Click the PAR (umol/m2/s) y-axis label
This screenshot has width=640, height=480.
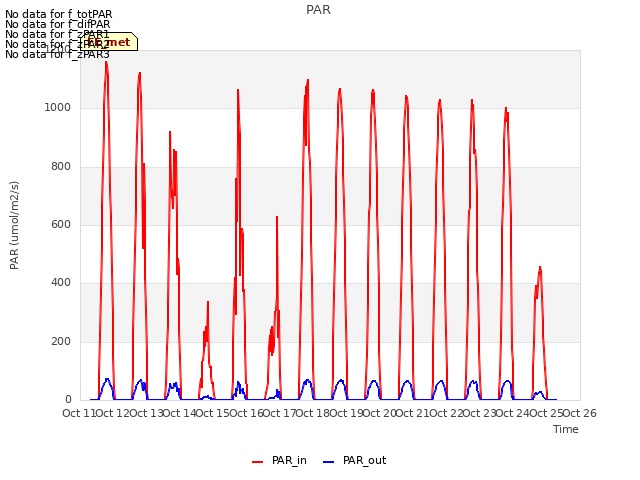click(x=14, y=225)
